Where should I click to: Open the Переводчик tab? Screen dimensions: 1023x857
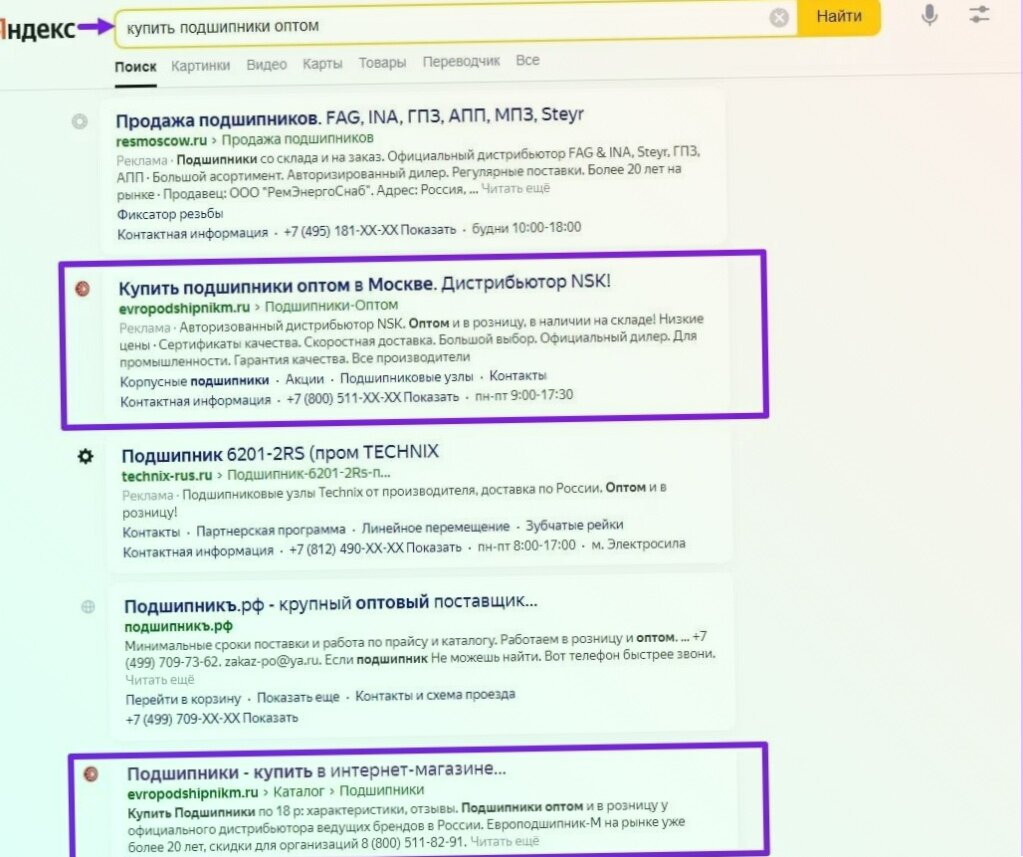[461, 61]
